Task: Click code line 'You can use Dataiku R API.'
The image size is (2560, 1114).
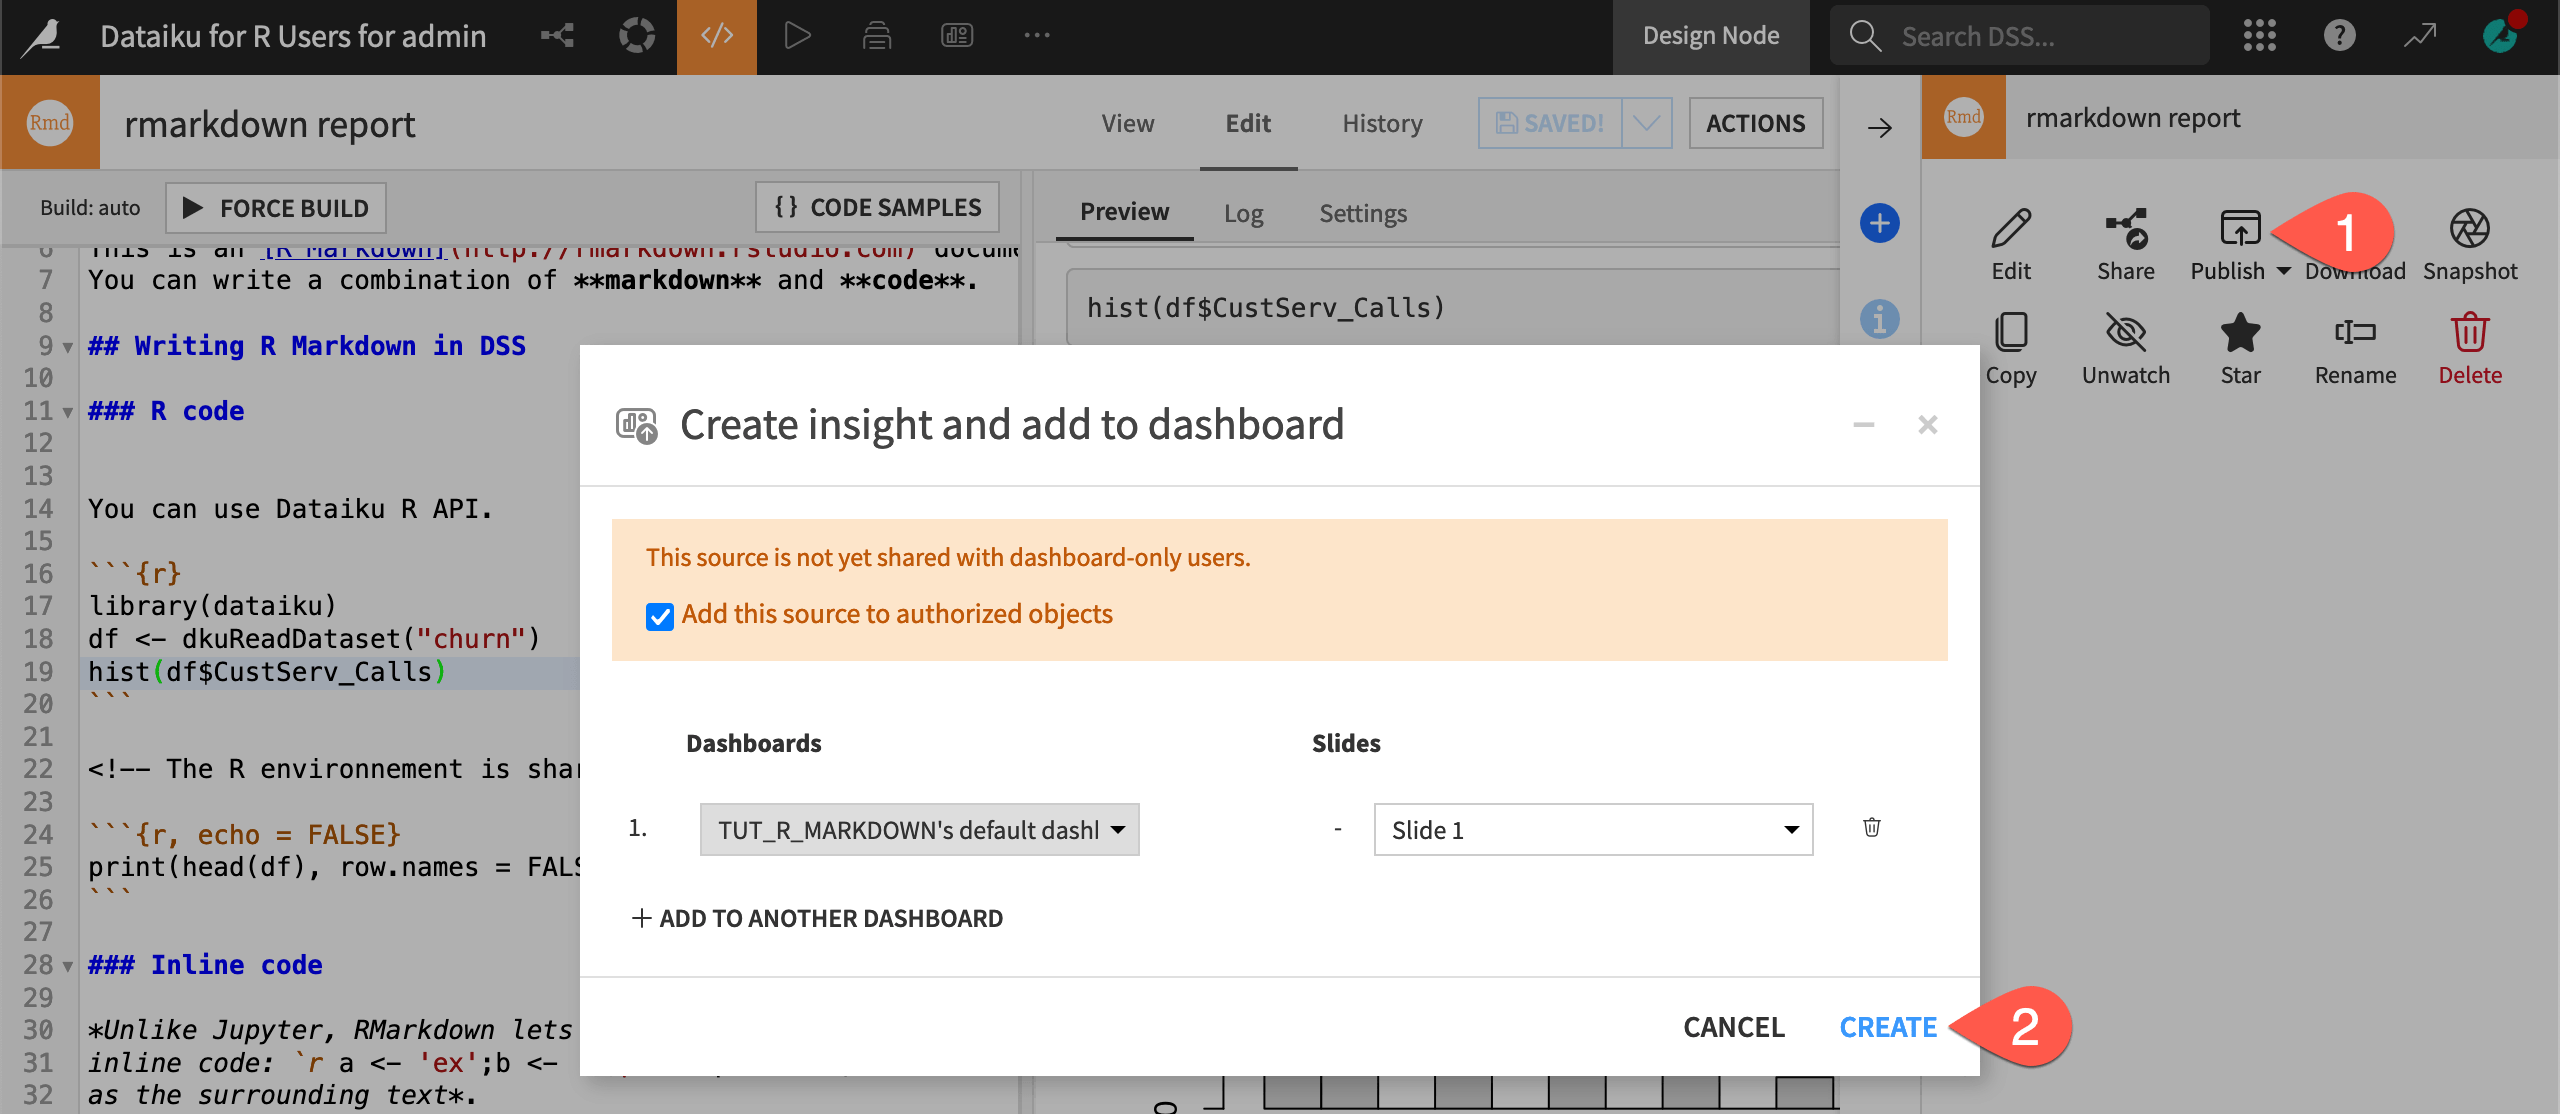Action: click(290, 509)
